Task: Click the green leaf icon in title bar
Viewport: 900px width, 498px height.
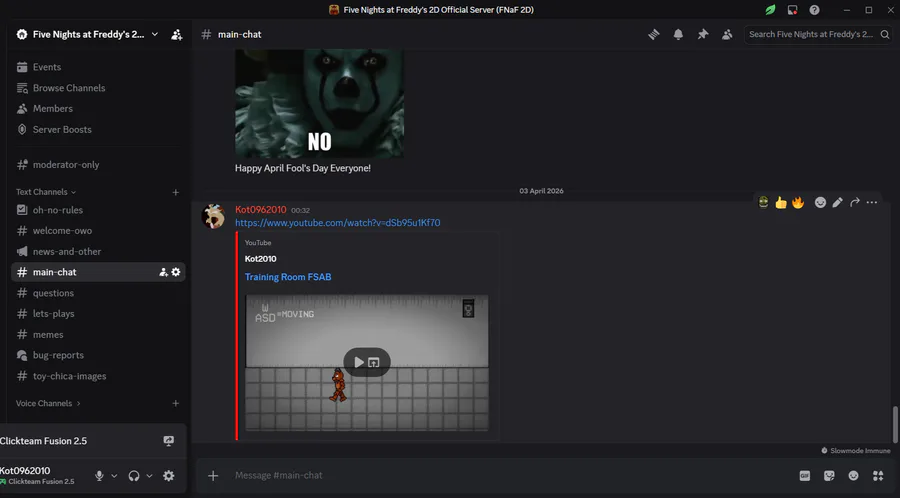Action: pos(770,10)
